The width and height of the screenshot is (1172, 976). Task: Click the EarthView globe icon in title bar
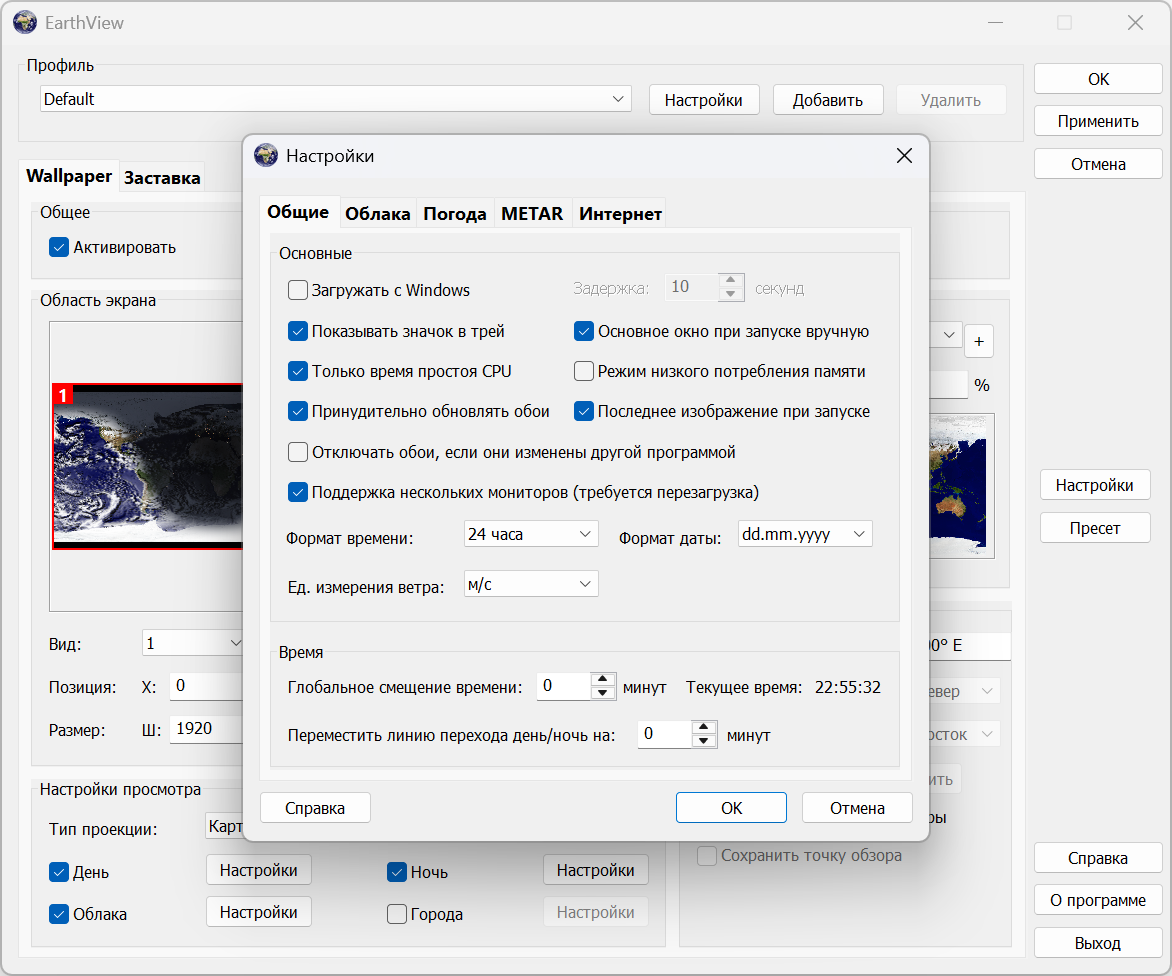25,22
